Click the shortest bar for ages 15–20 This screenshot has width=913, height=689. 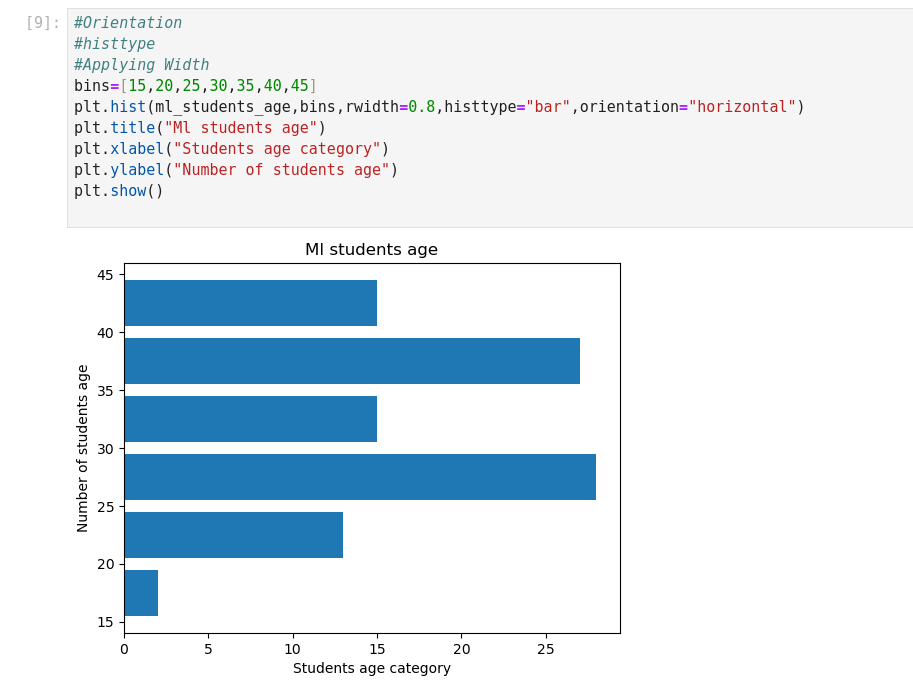pos(141,593)
